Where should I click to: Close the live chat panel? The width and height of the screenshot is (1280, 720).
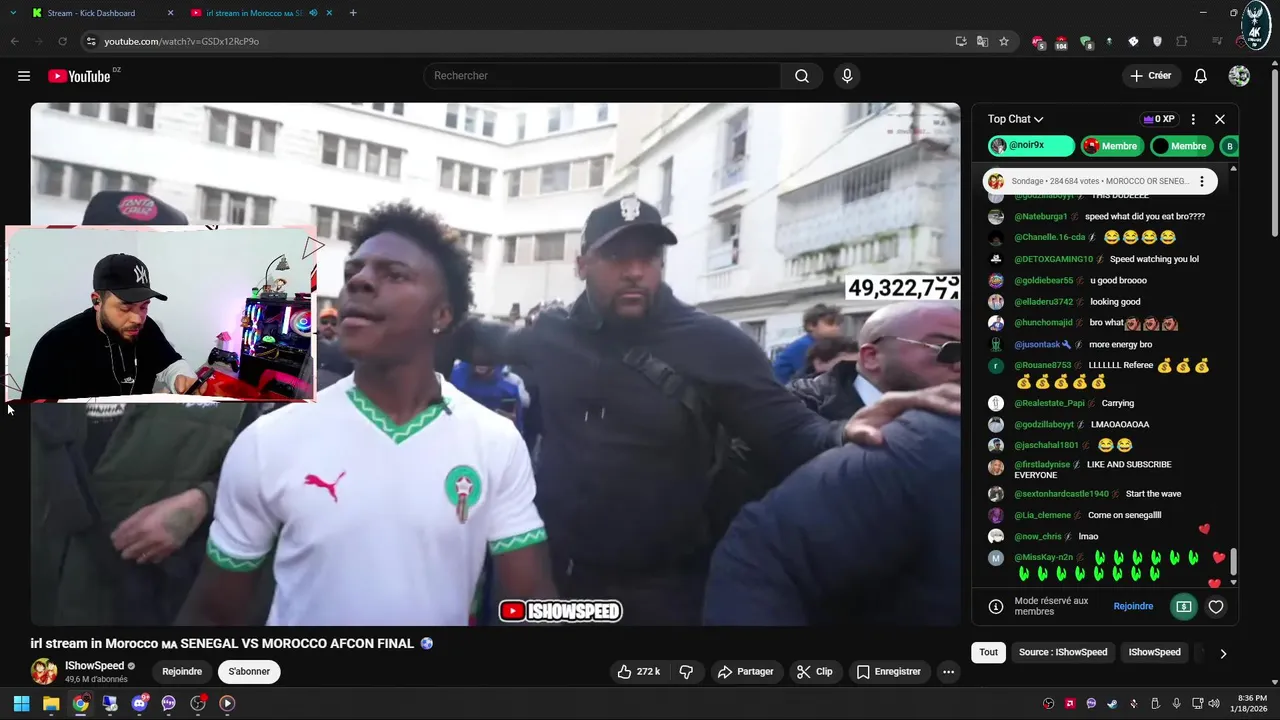[x=1220, y=119]
